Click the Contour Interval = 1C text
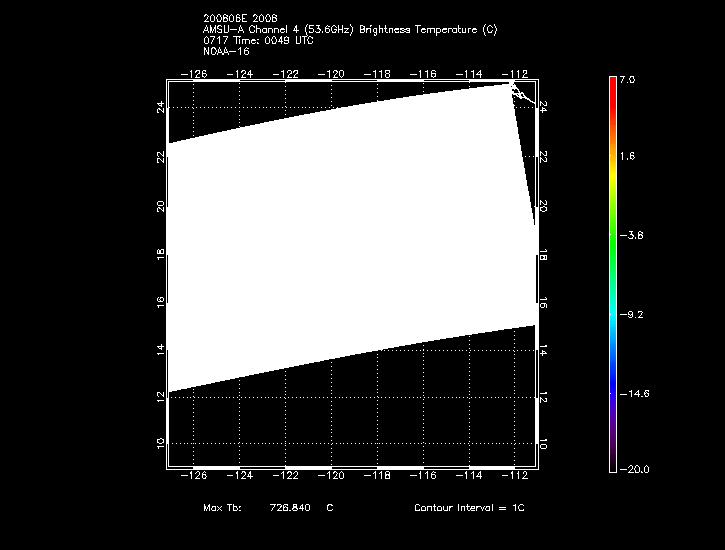The image size is (725, 550). (x=469, y=508)
